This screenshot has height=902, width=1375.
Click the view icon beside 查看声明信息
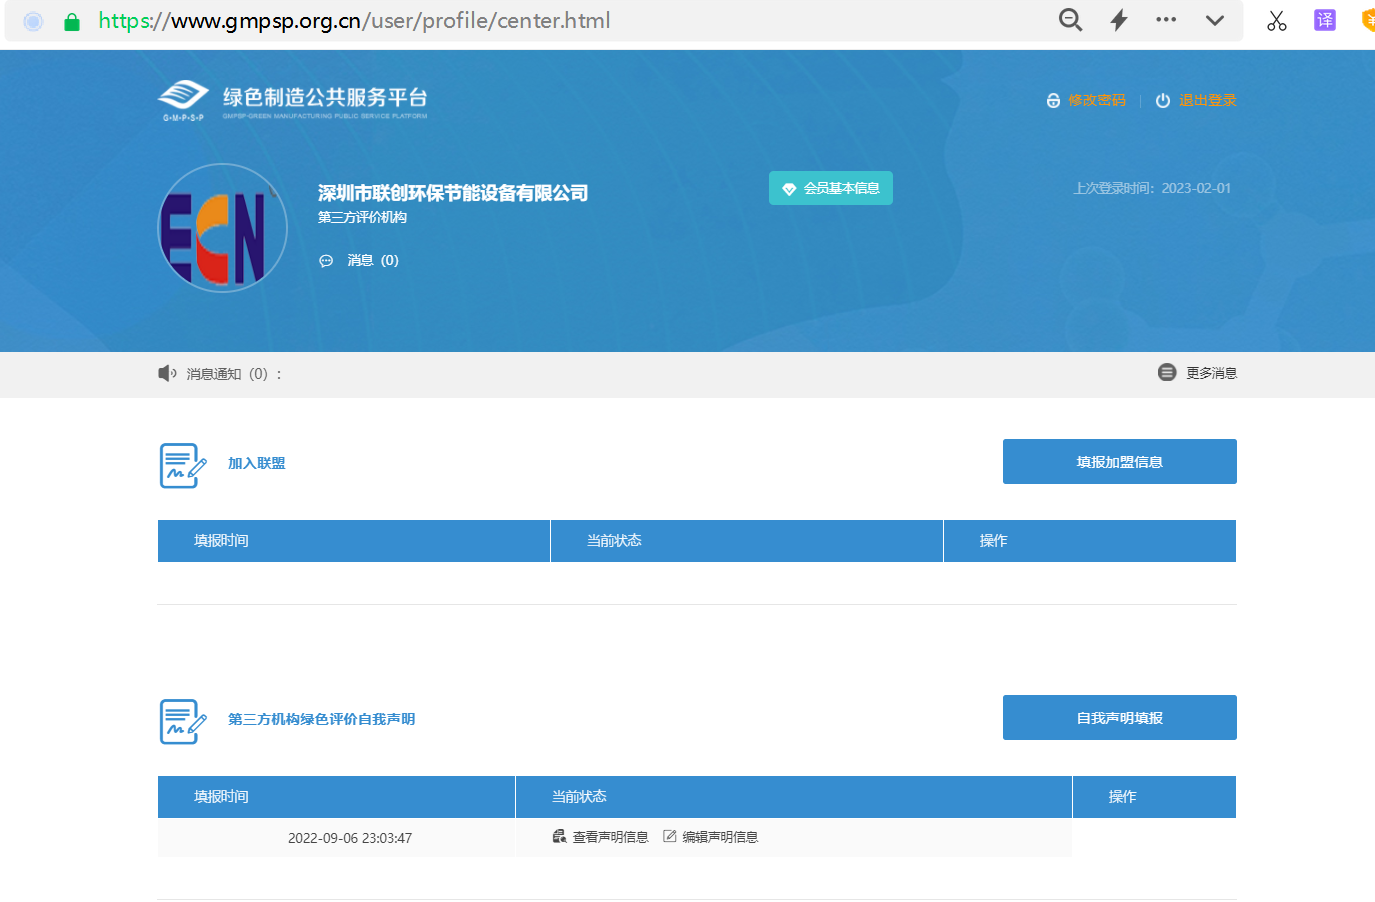click(560, 836)
